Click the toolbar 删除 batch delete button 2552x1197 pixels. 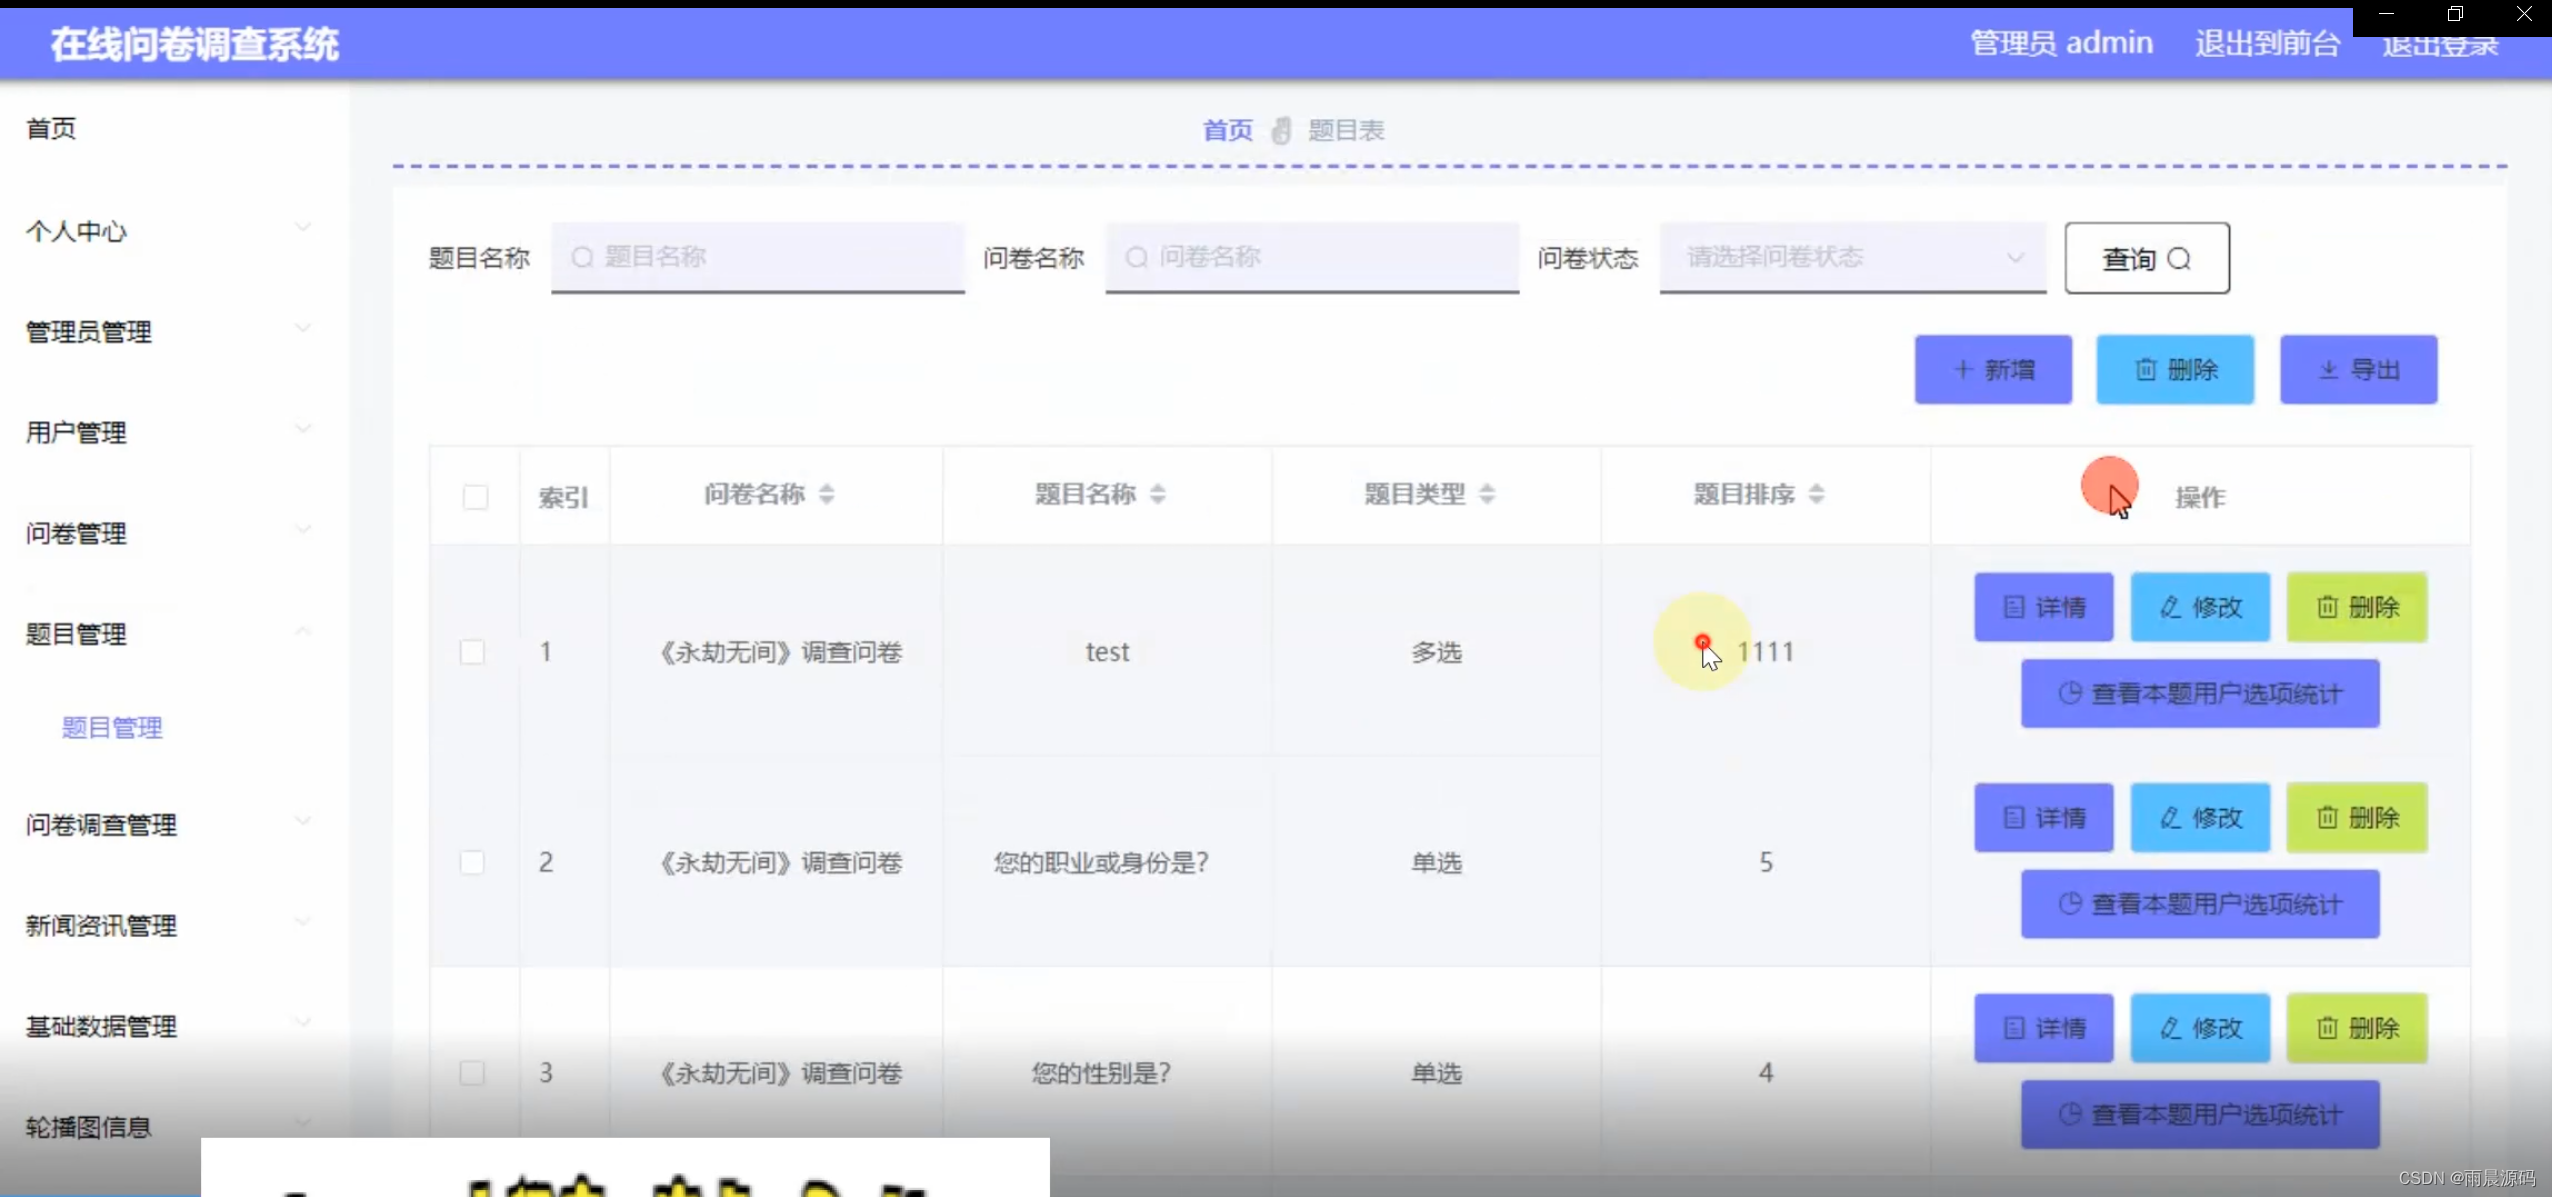coord(2174,370)
